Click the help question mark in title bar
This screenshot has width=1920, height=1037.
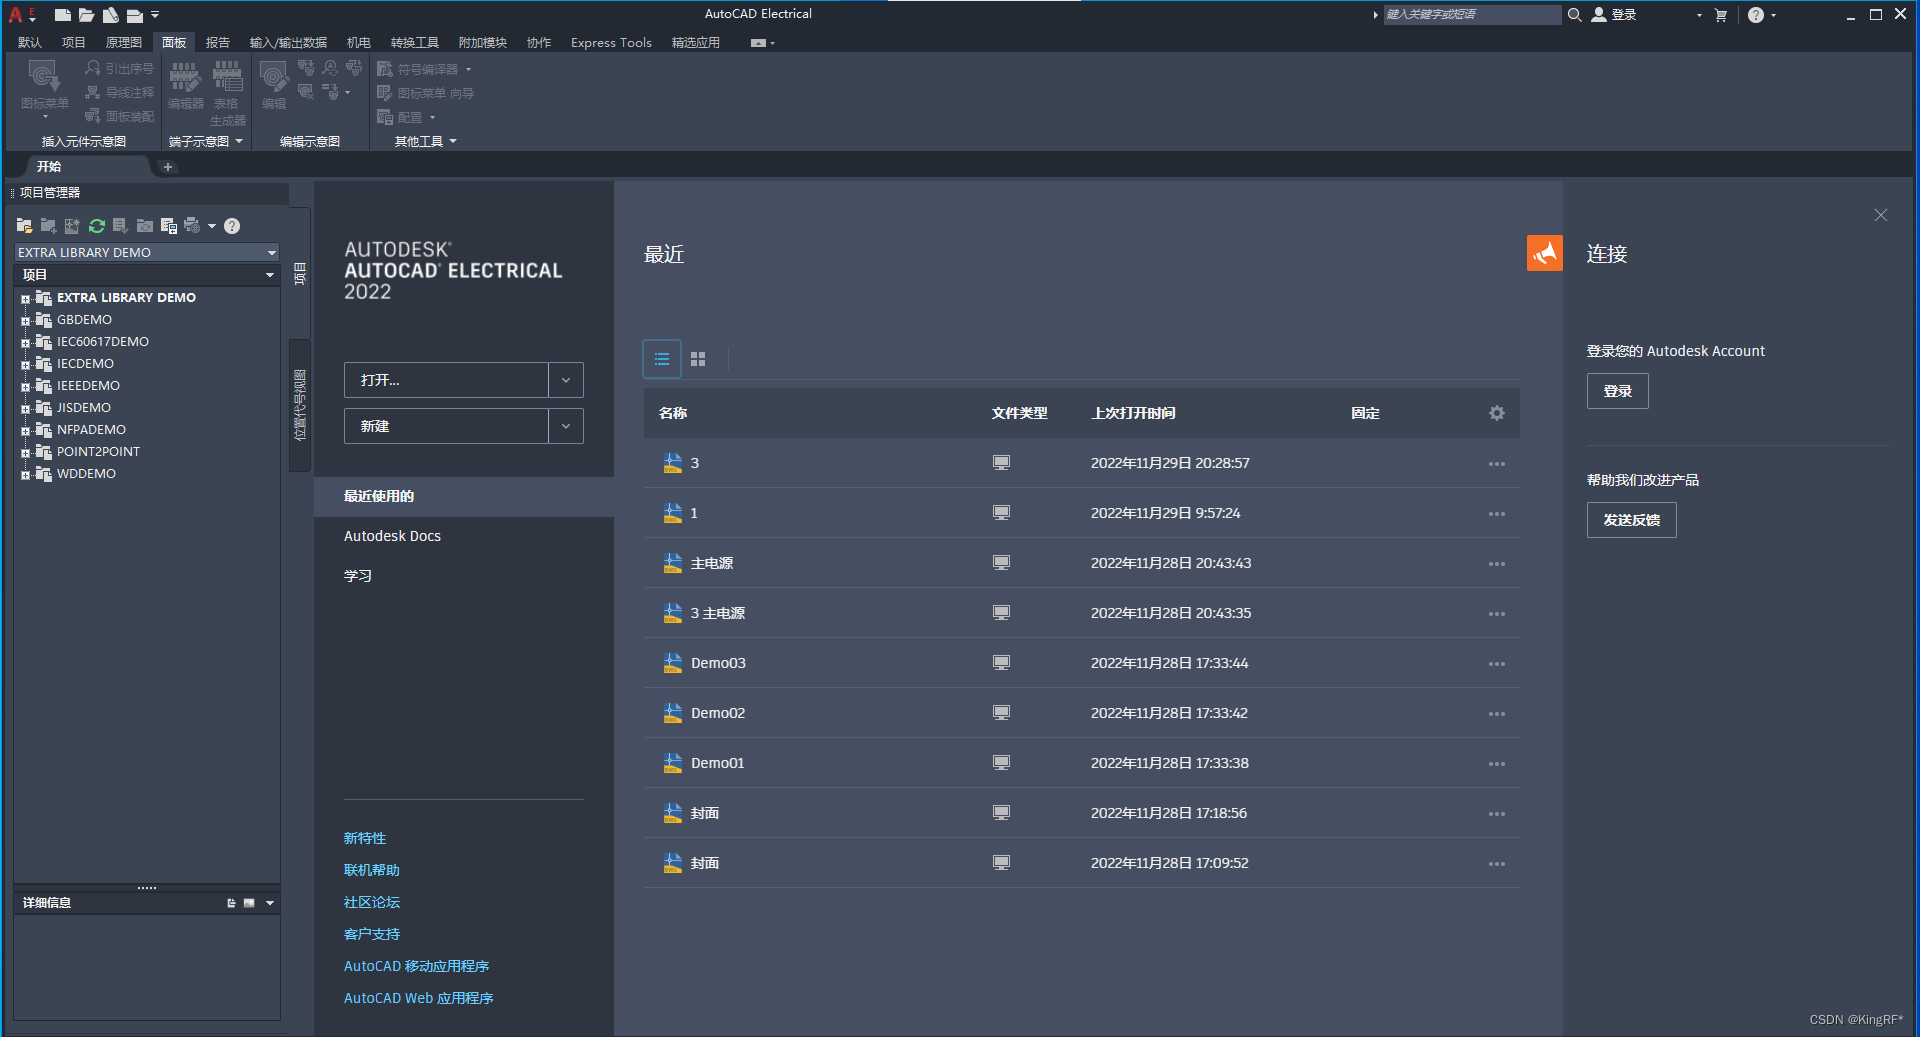(1756, 15)
